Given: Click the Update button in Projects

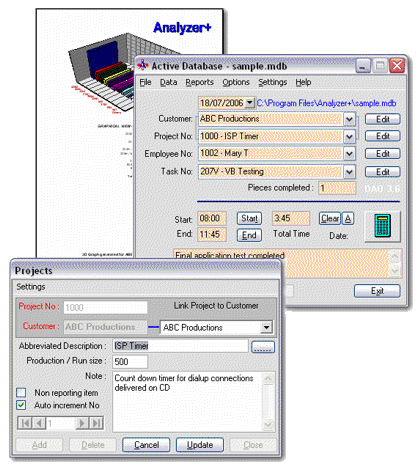Looking at the screenshot, I should (200, 445).
